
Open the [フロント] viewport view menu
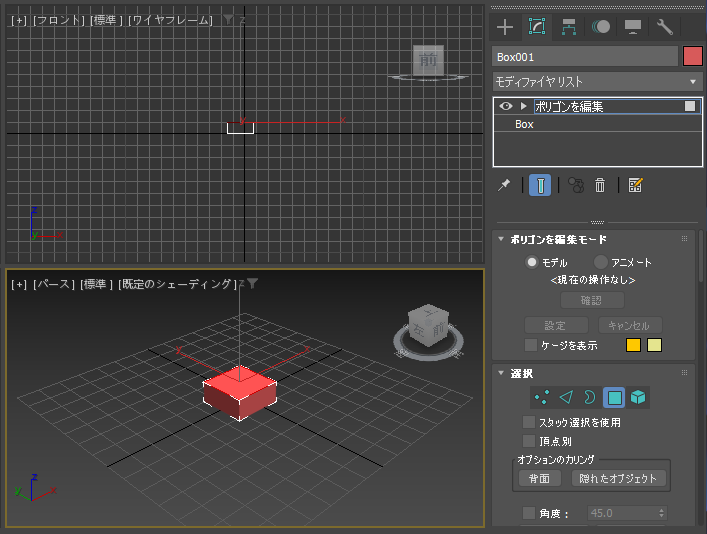(59, 20)
